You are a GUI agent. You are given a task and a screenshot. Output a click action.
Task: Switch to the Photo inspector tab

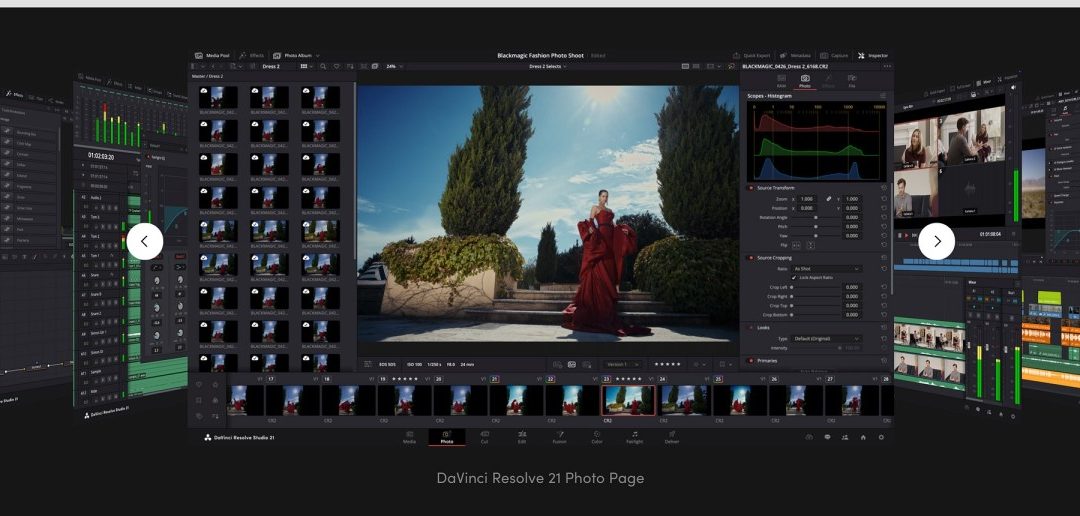pyautogui.click(x=804, y=81)
